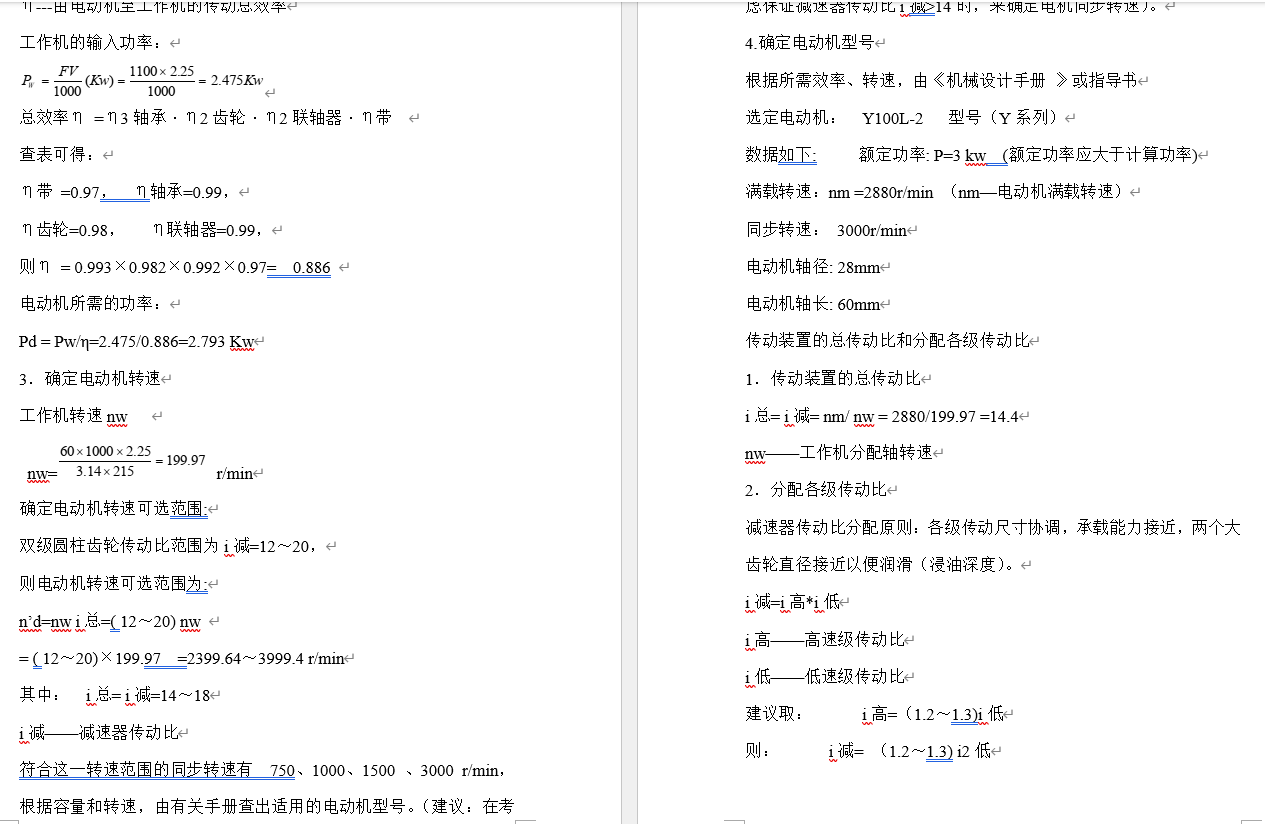1265x824 pixels.
Task: Click the line 'η齿轮=0.98, η联轴器=0.99'
Action: [144, 230]
